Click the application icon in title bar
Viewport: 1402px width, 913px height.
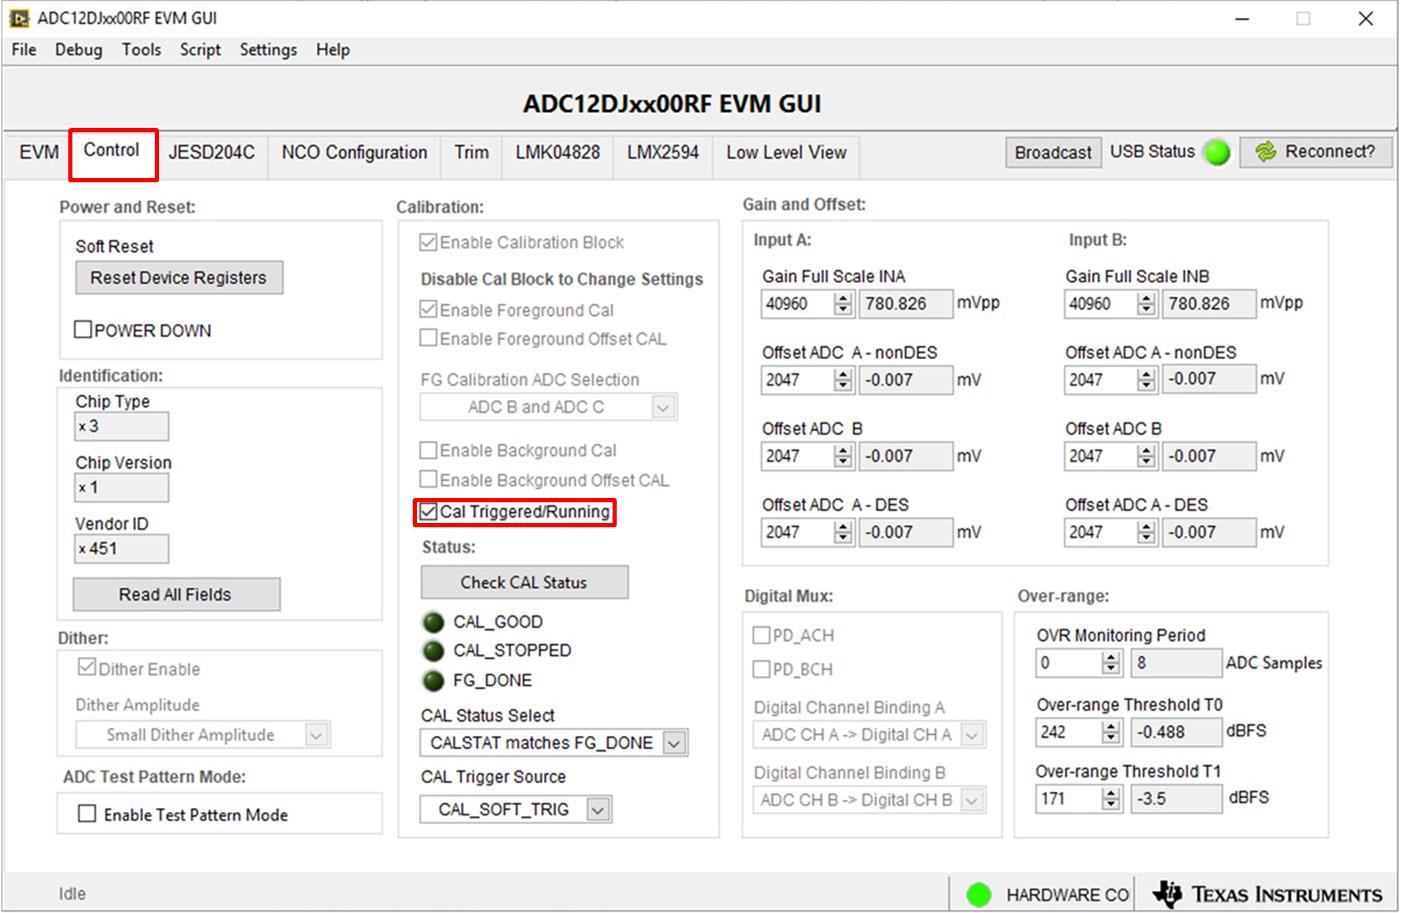[19, 18]
